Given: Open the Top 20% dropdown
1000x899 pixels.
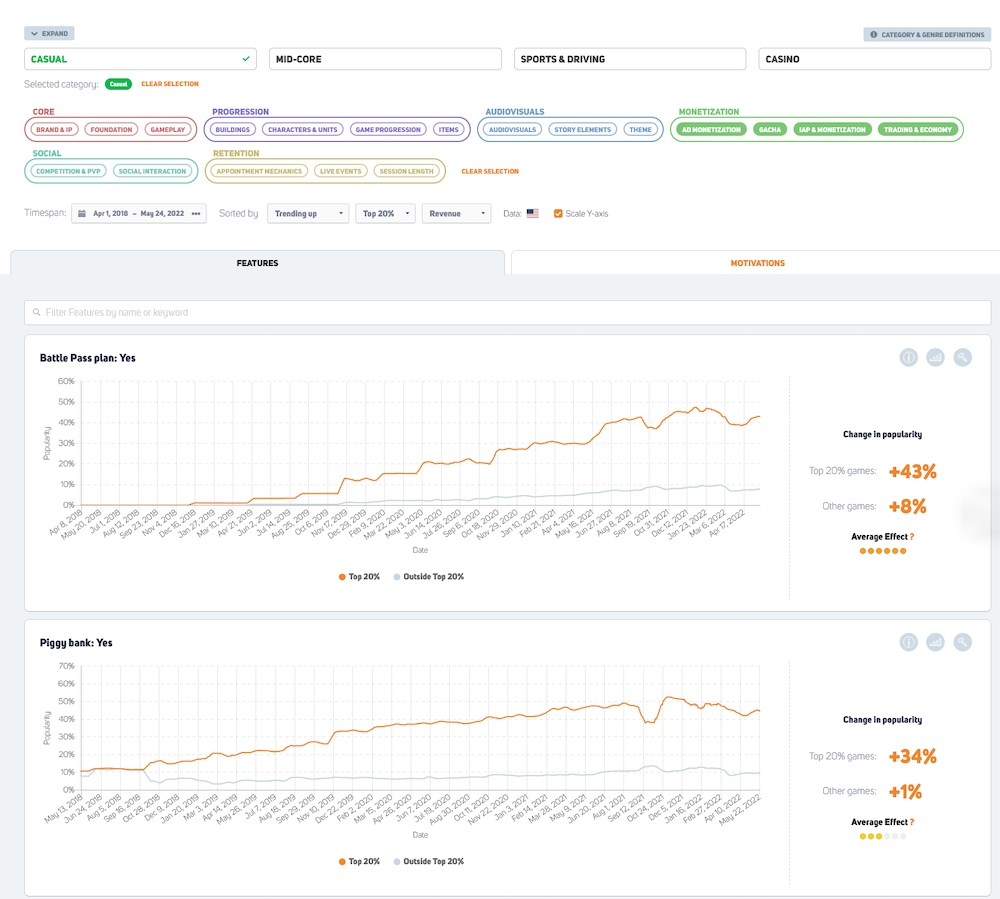Looking at the screenshot, I should pyautogui.click(x=386, y=214).
